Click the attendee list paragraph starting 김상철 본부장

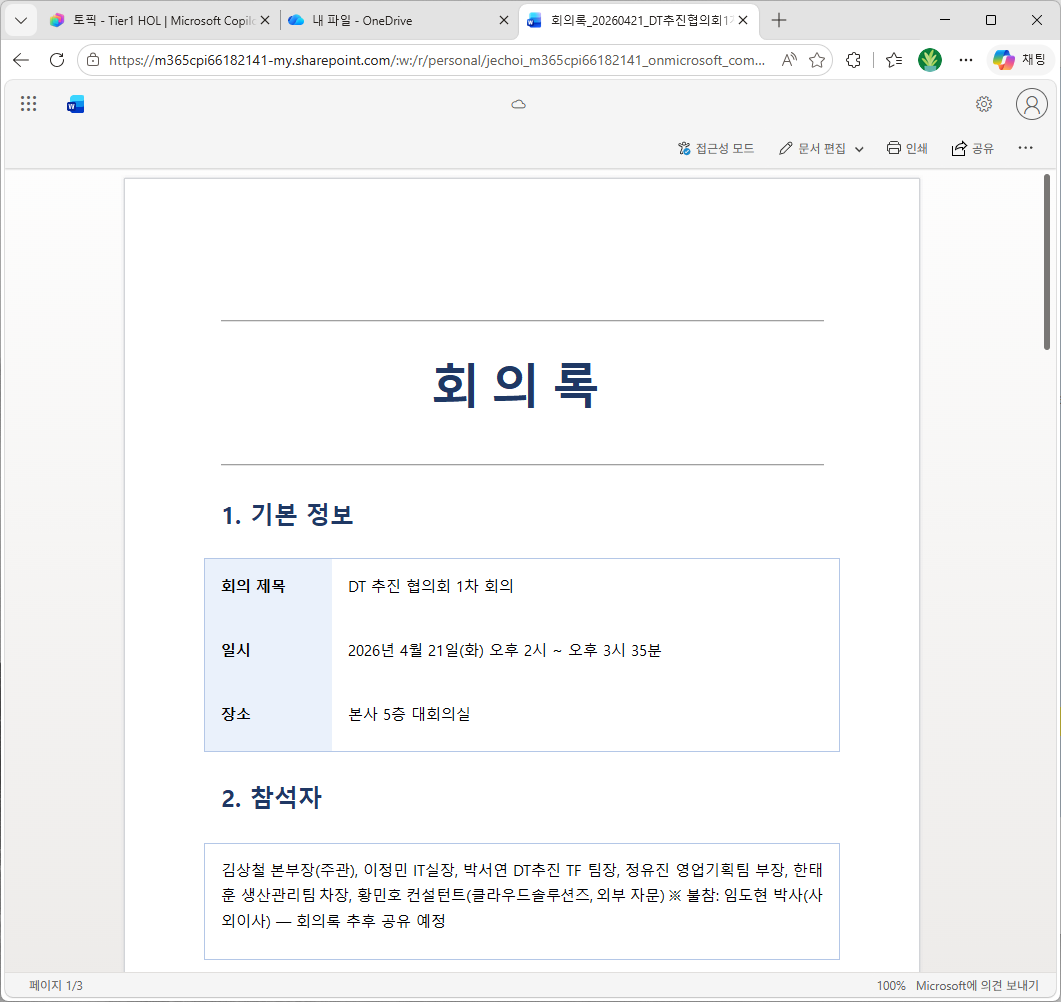[x=522, y=895]
